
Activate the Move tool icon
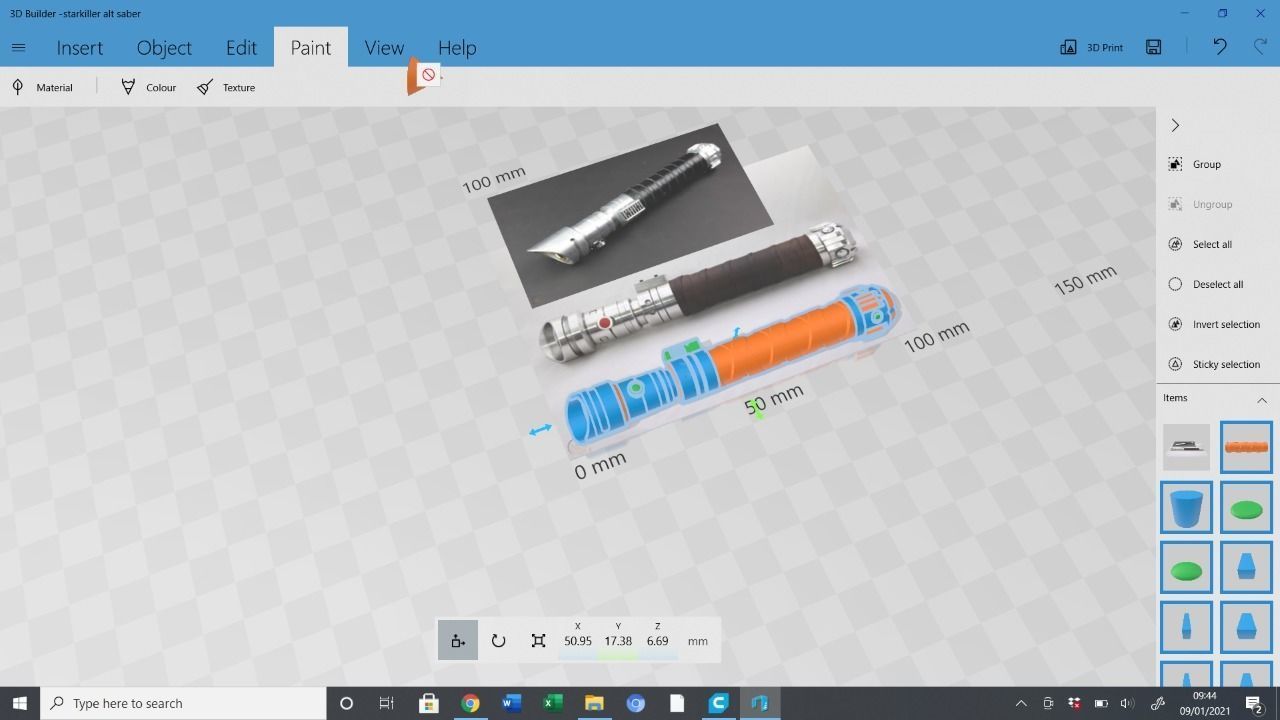458,641
